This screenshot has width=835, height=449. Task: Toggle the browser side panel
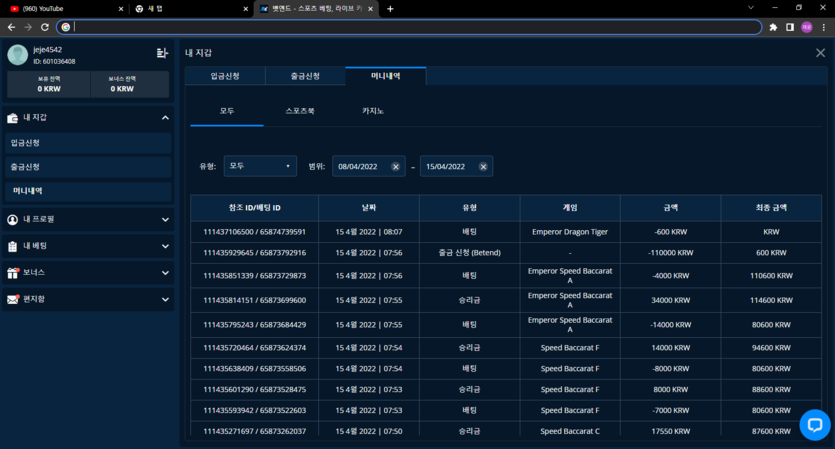click(790, 27)
